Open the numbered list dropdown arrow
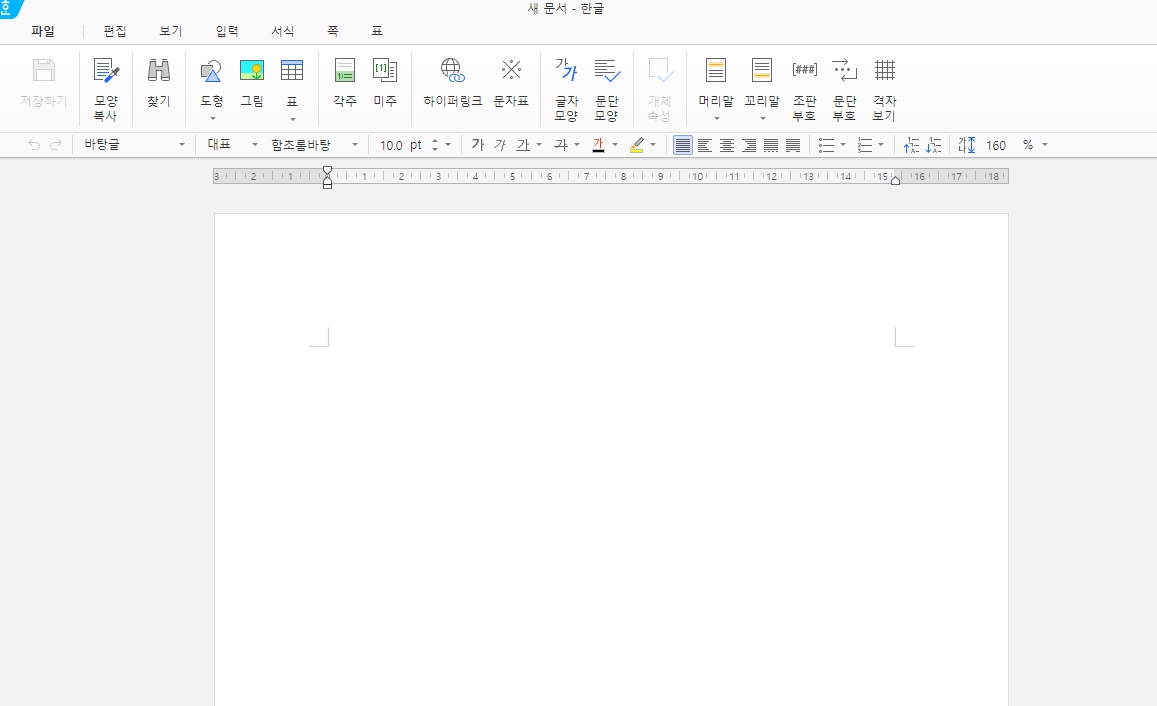1157x706 pixels. point(881,145)
